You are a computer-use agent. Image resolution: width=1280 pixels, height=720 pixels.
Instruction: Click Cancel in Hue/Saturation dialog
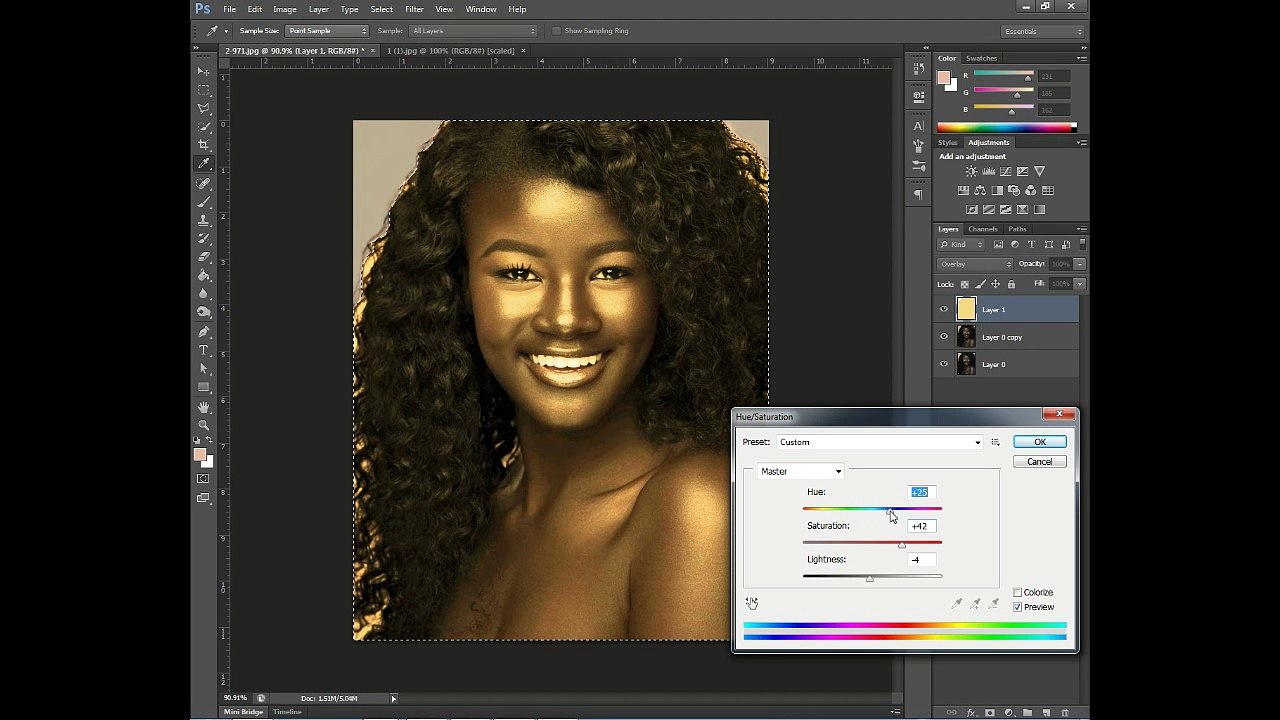pyautogui.click(x=1039, y=462)
